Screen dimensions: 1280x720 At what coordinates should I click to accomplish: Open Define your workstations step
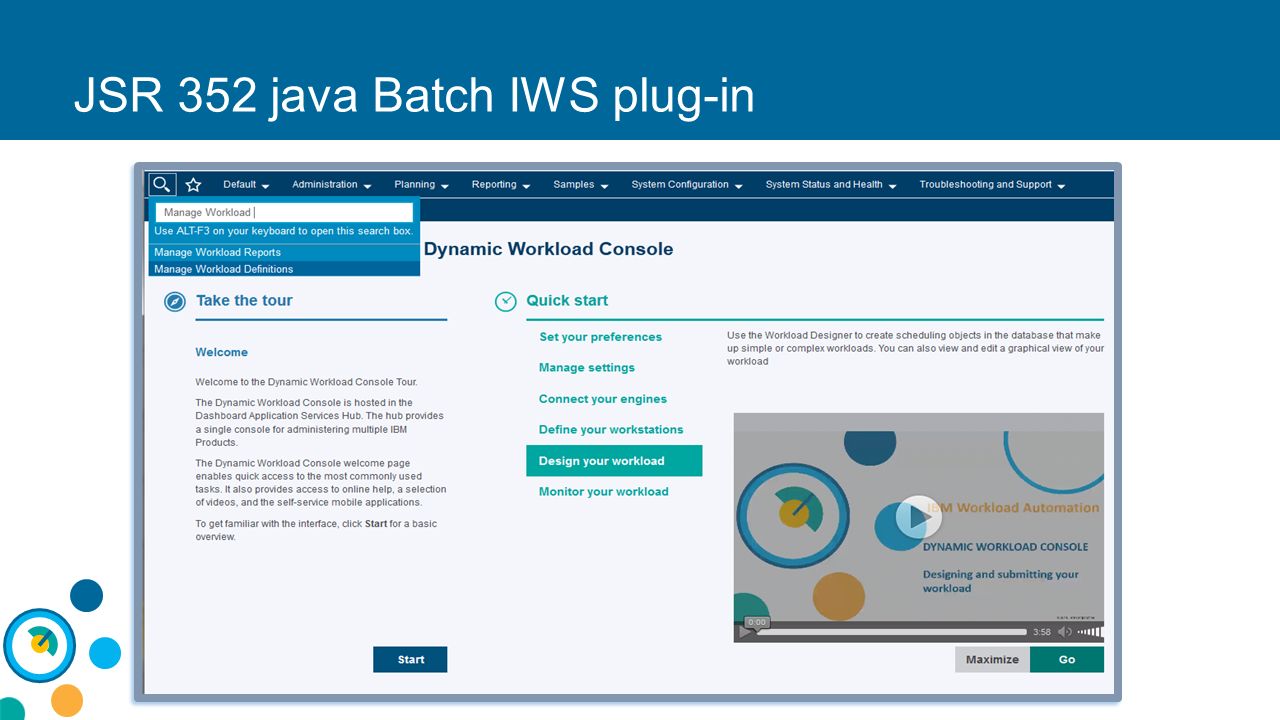(610, 430)
